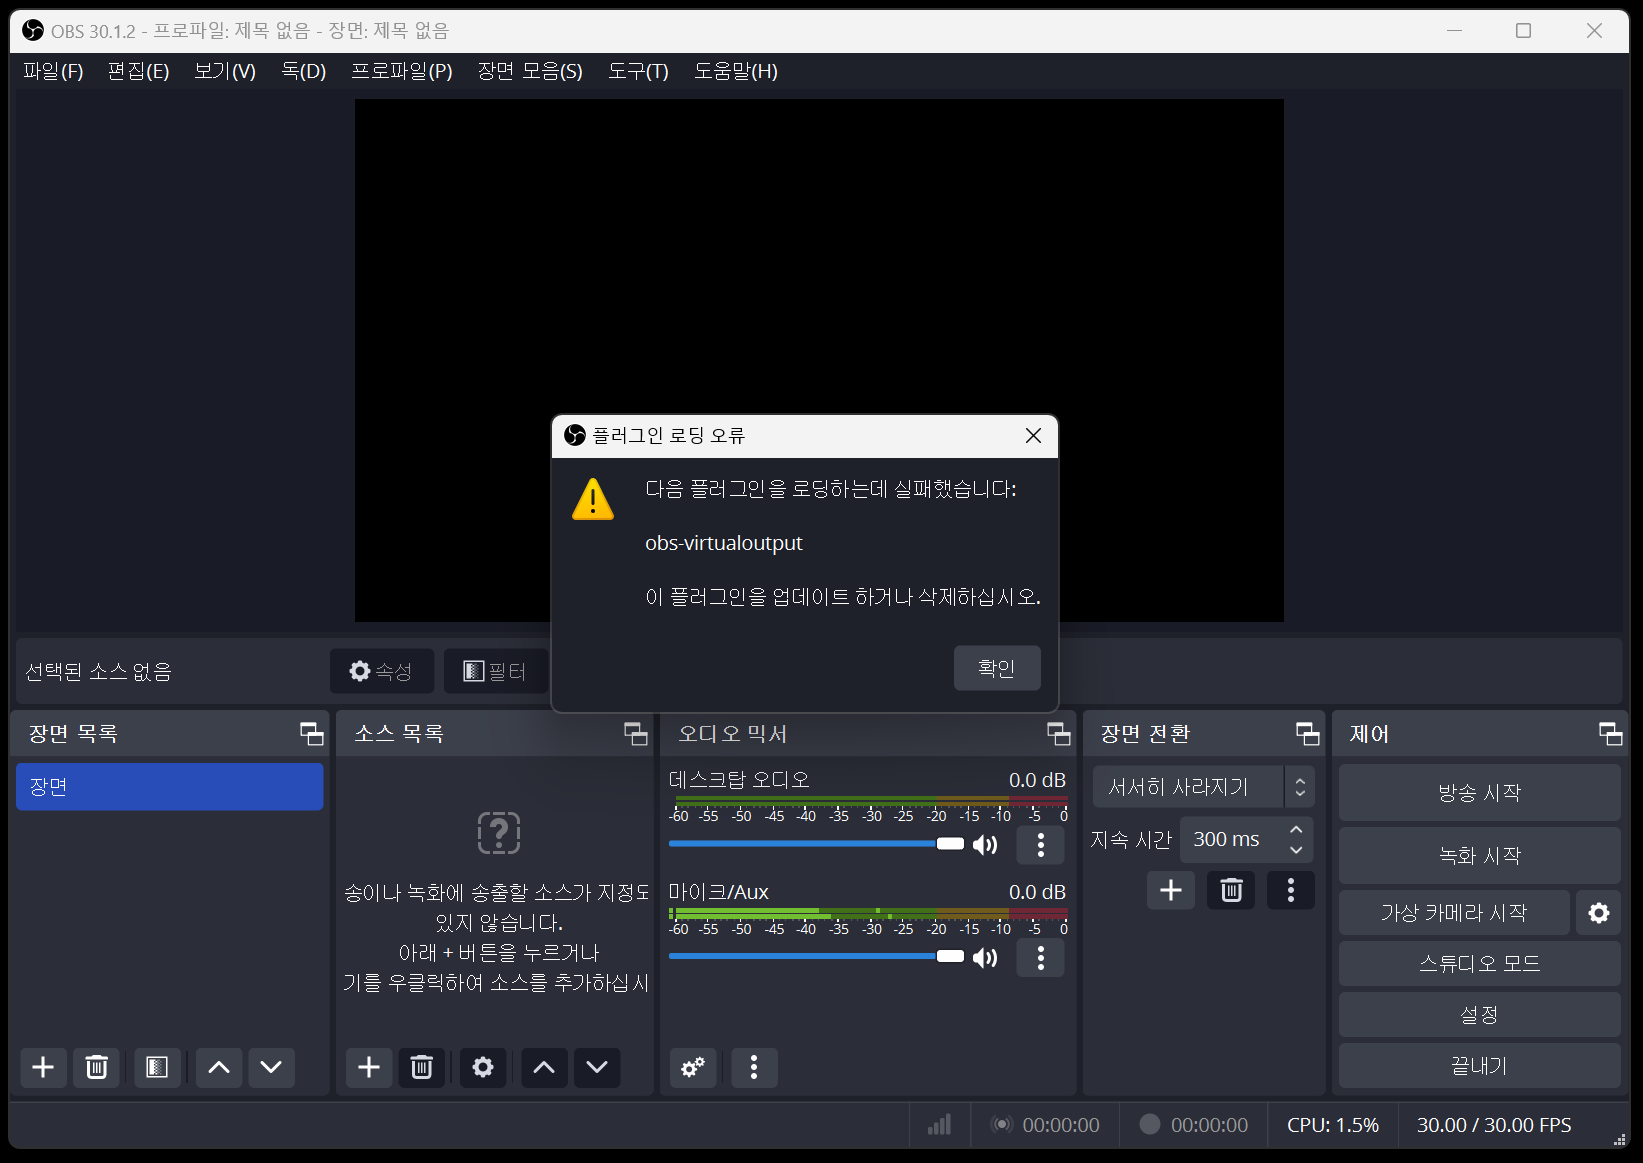Delete the selected source with the trash icon
This screenshot has height=1163, width=1643.
click(422, 1067)
